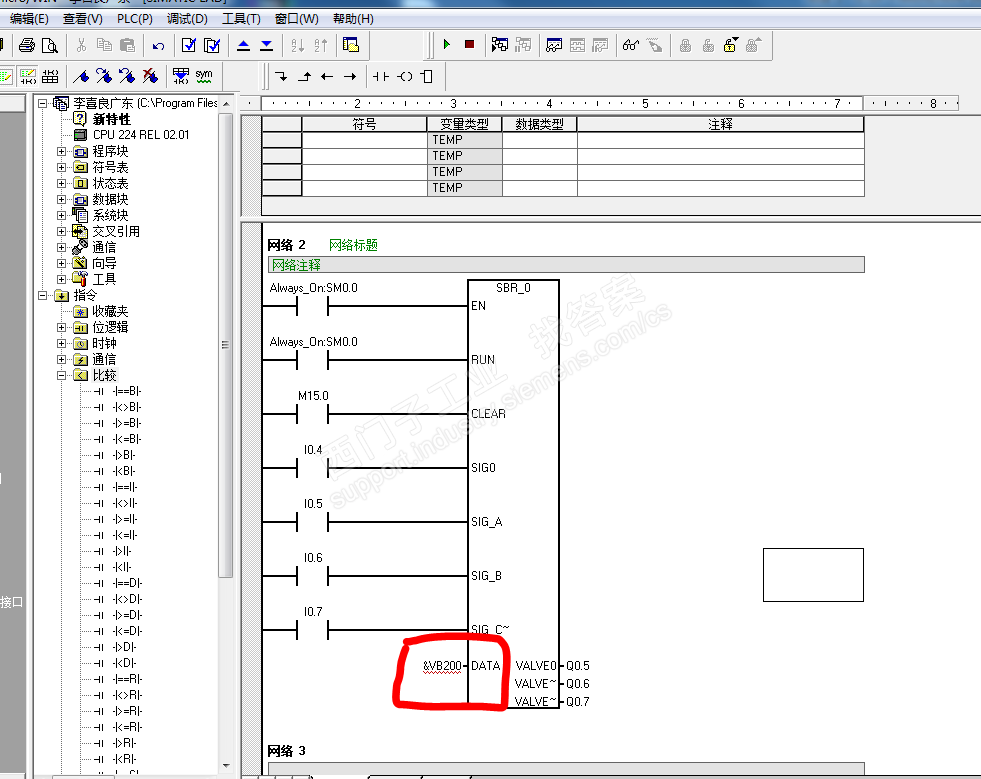Select the >=I compare instruction
This screenshot has width=981, height=779.
point(125,519)
